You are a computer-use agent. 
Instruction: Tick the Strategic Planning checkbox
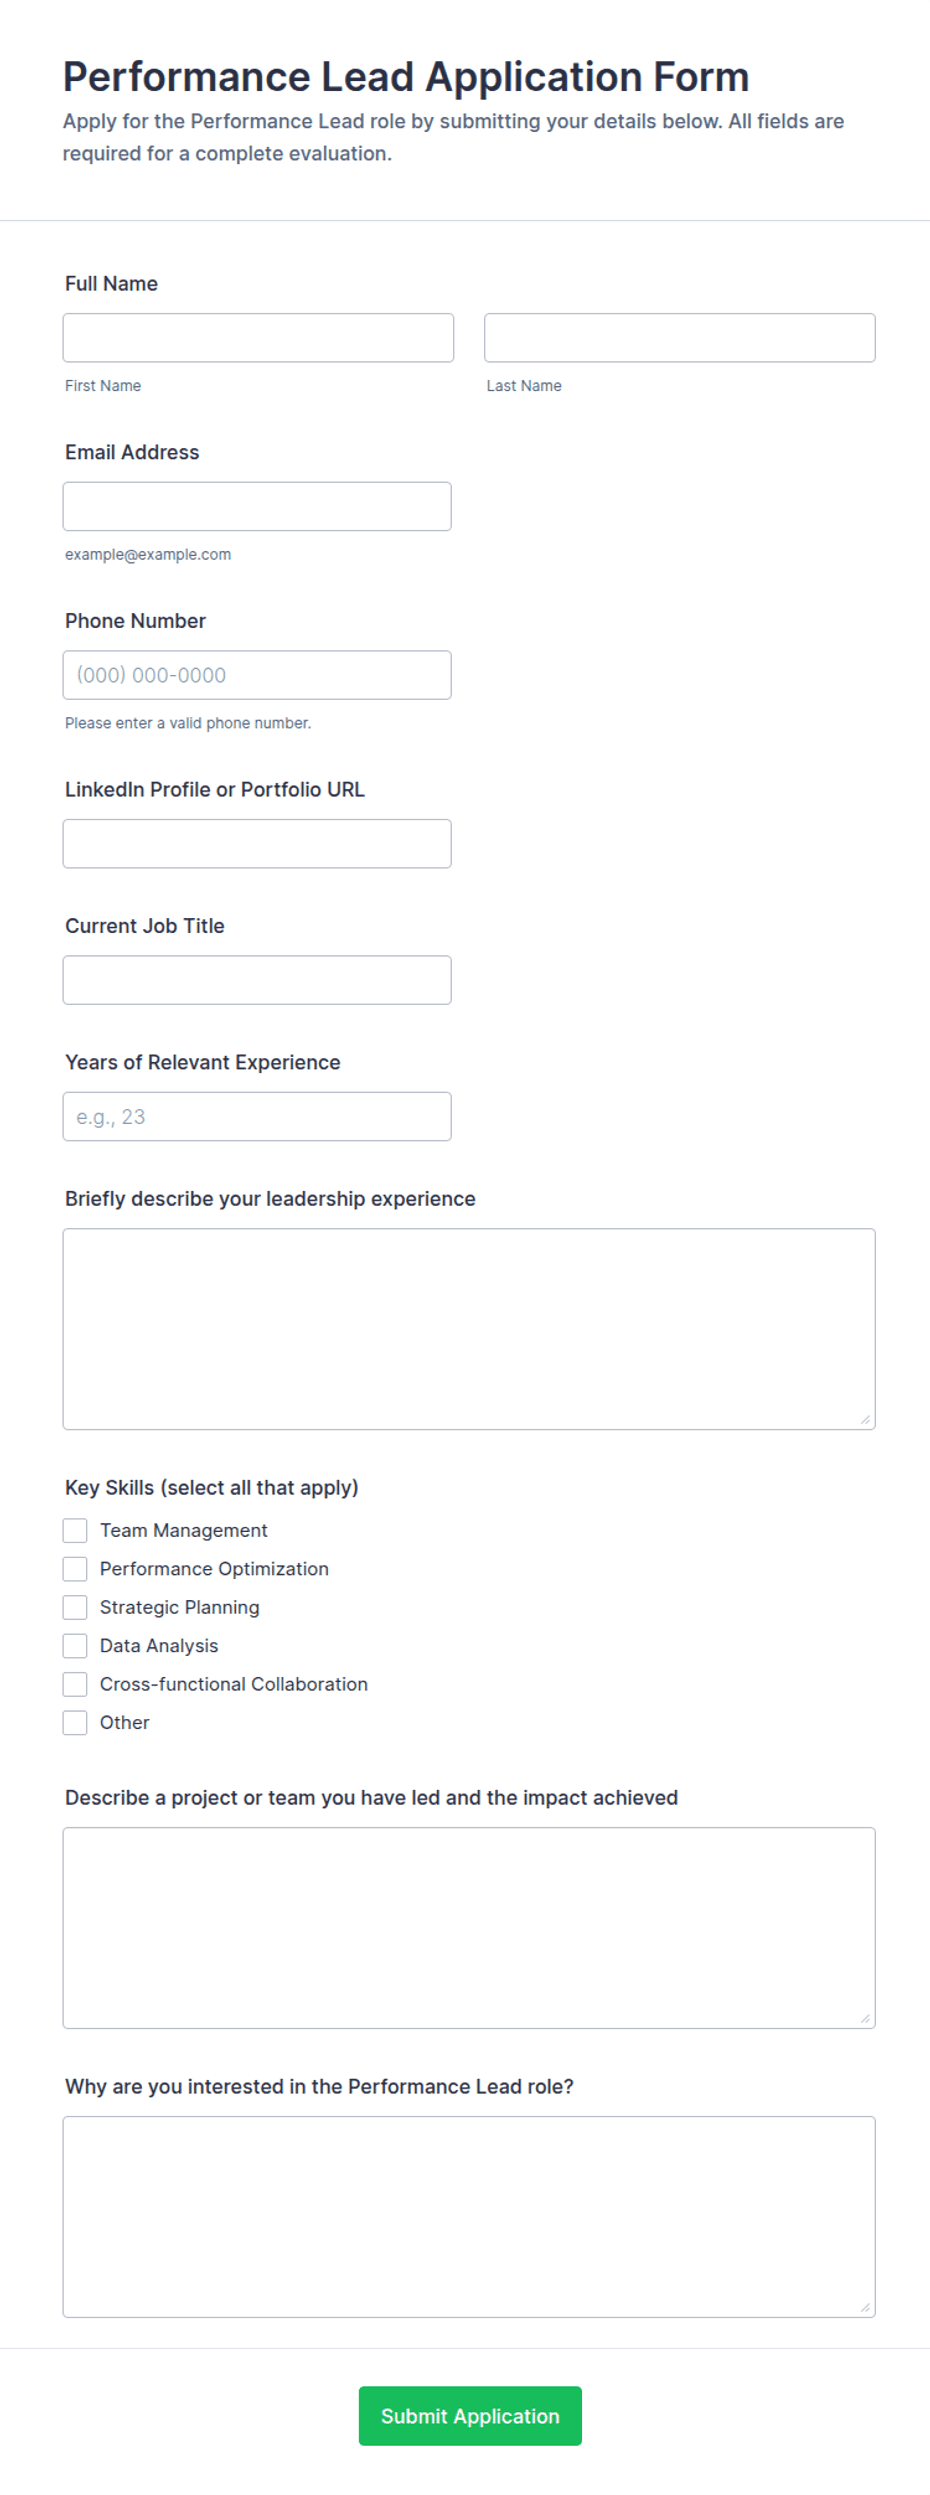pyautogui.click(x=75, y=1608)
